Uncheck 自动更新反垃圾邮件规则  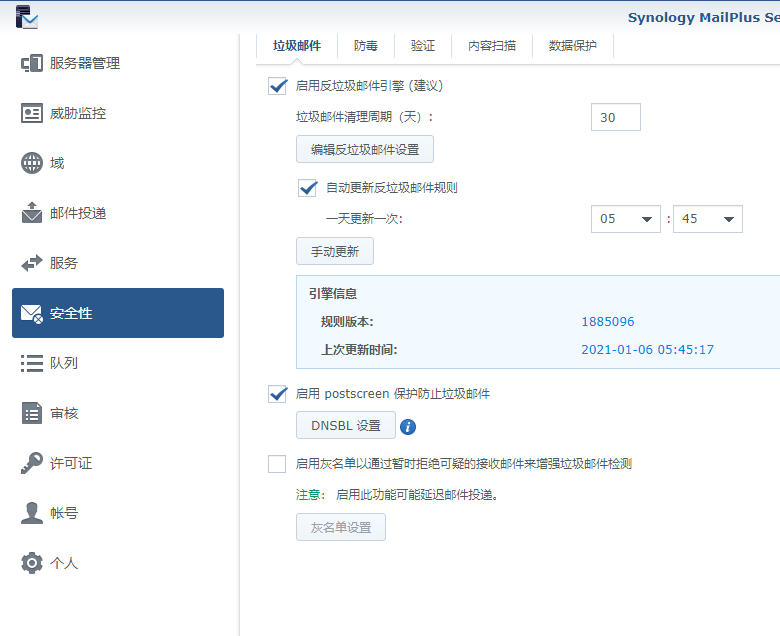click(308, 187)
